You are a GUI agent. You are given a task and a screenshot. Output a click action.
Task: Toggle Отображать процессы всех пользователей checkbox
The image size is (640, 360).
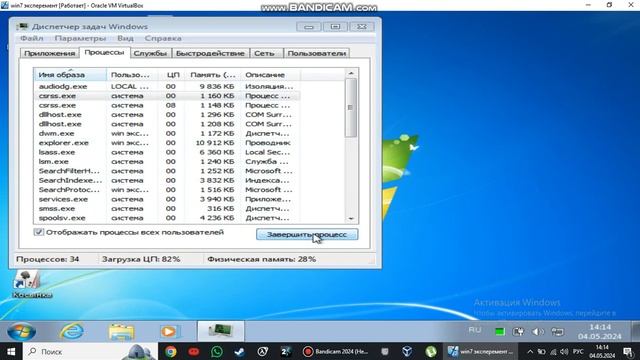click(39, 232)
